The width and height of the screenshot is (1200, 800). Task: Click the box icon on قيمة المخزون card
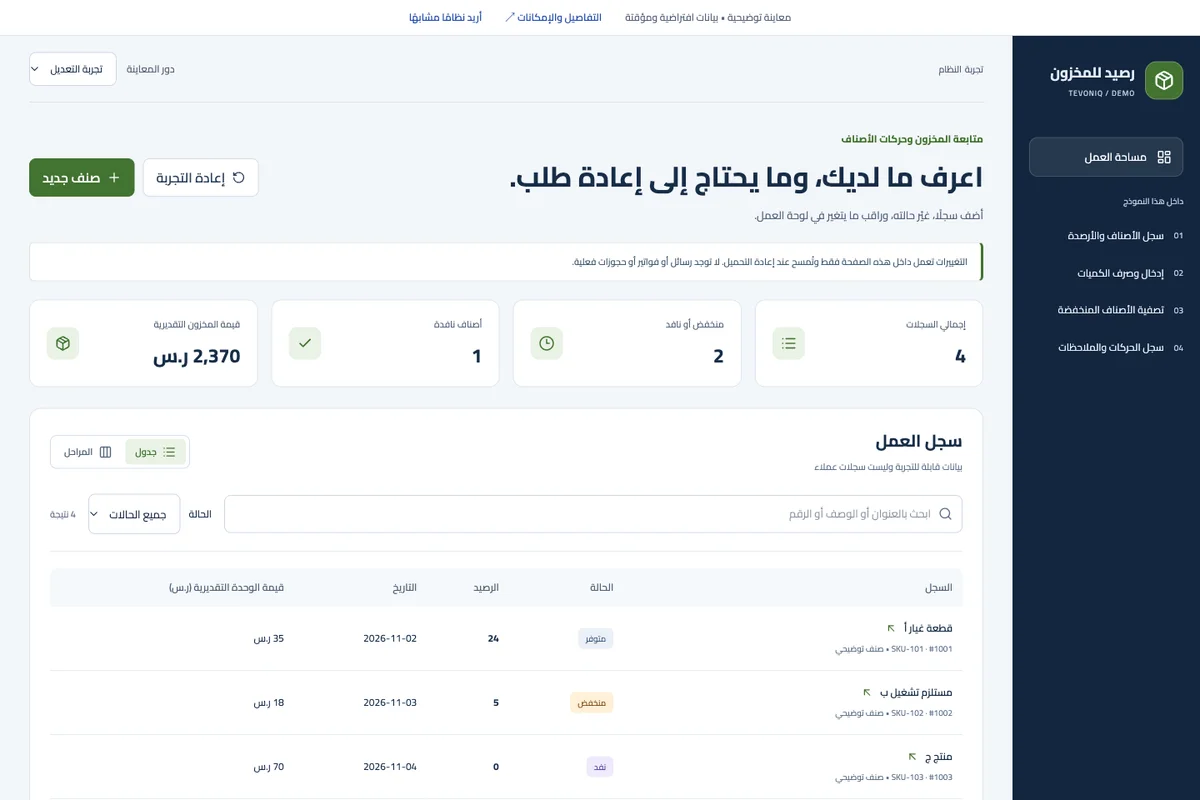coord(63,343)
